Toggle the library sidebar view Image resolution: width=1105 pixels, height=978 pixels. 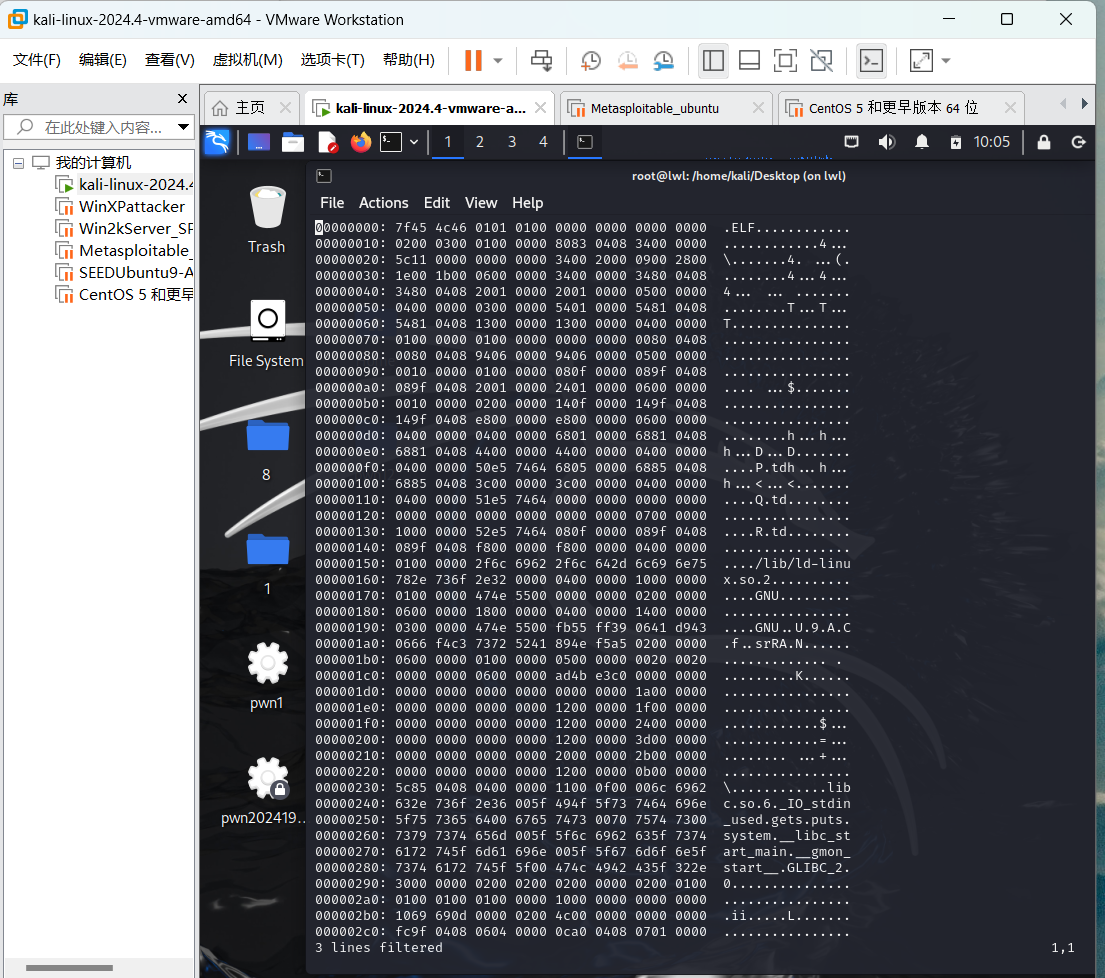[x=713, y=61]
